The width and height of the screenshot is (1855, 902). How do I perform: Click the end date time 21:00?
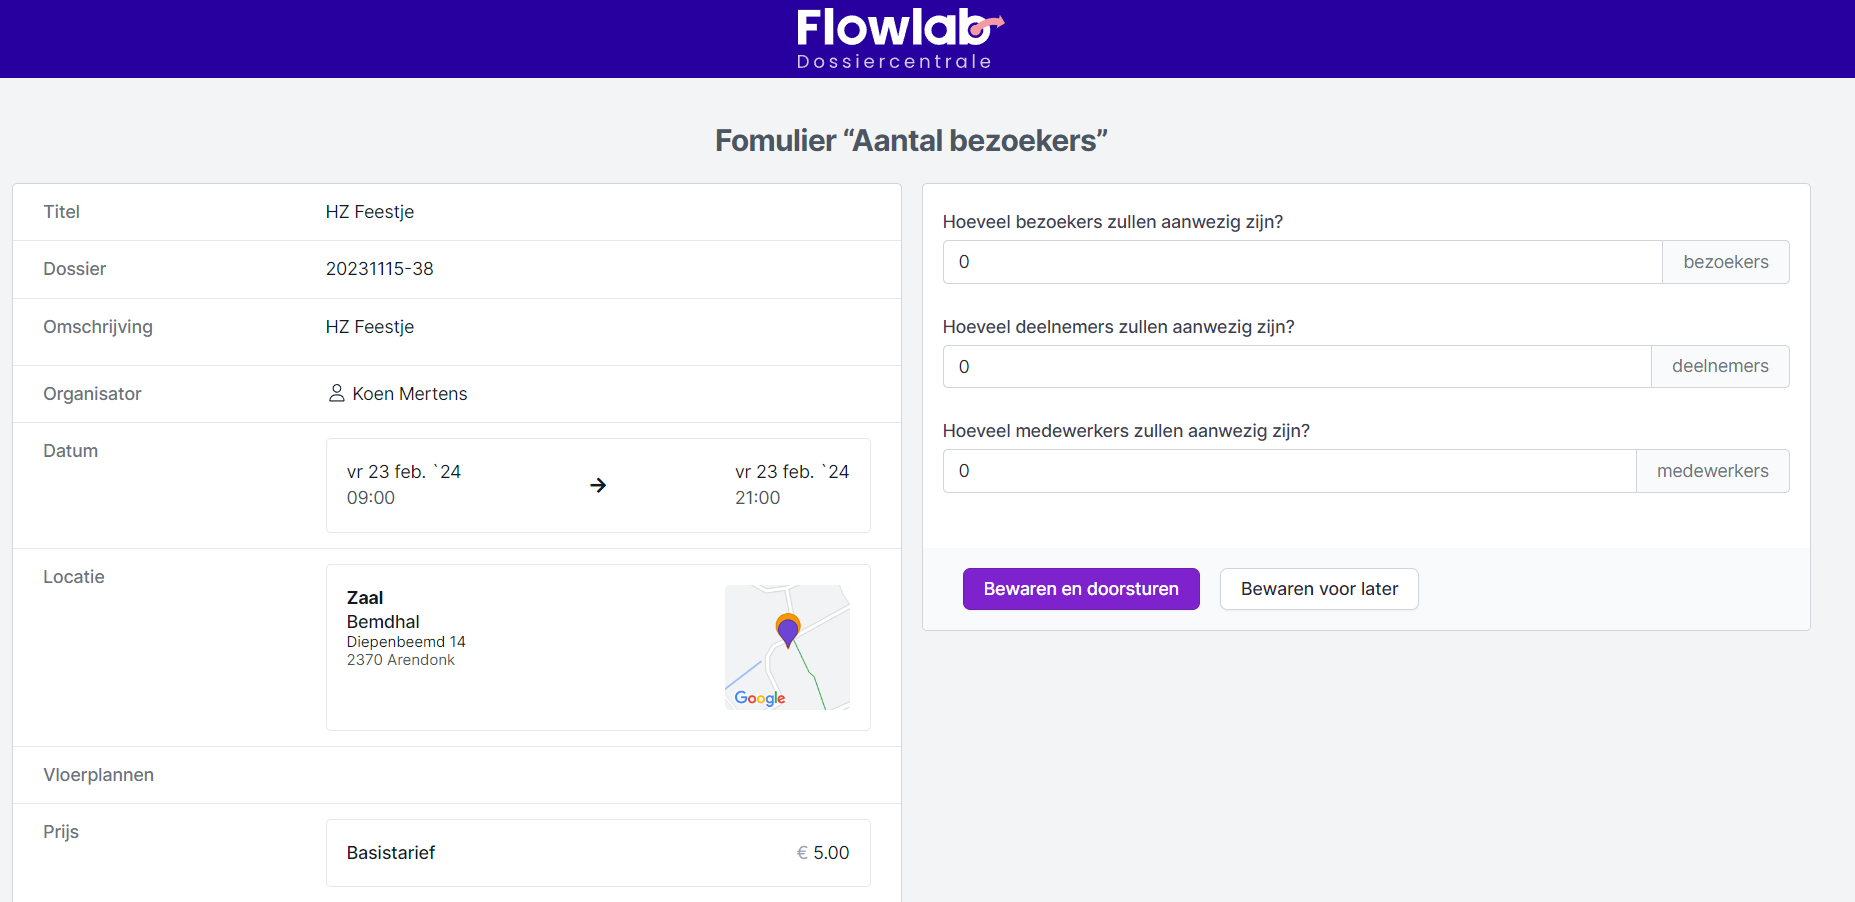click(x=757, y=498)
